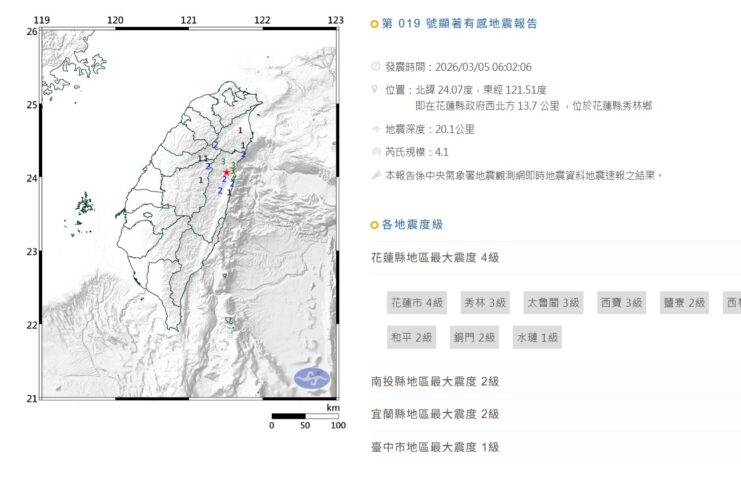Select the 秀林 3級 intensity tag
Screen dimensions: 741x486
[485, 303]
